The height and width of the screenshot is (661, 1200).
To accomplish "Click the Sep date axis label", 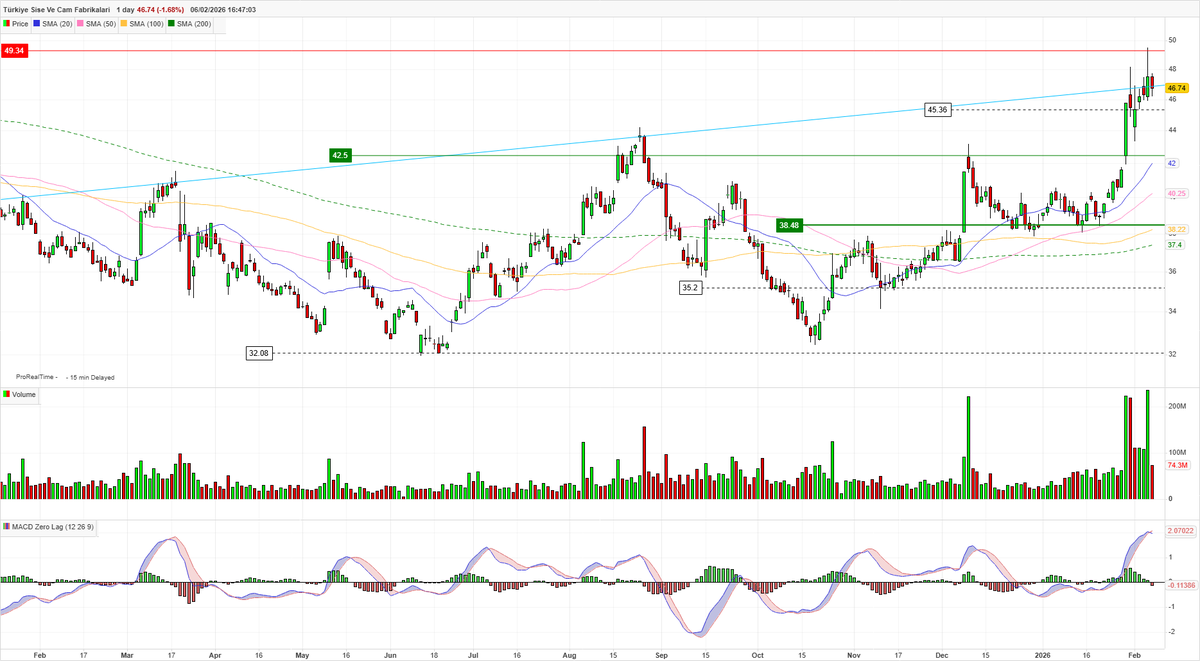I will pos(661,654).
